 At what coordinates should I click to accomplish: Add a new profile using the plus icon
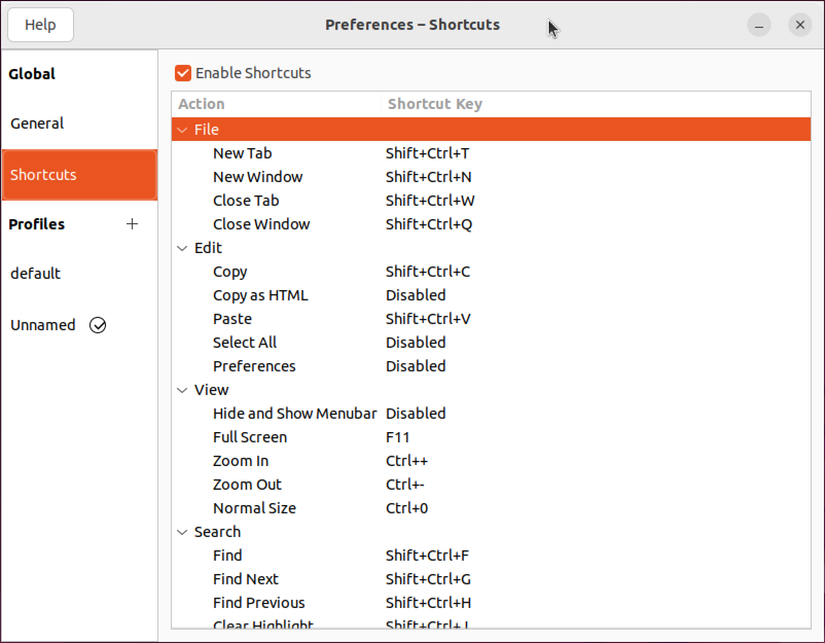[x=131, y=224]
